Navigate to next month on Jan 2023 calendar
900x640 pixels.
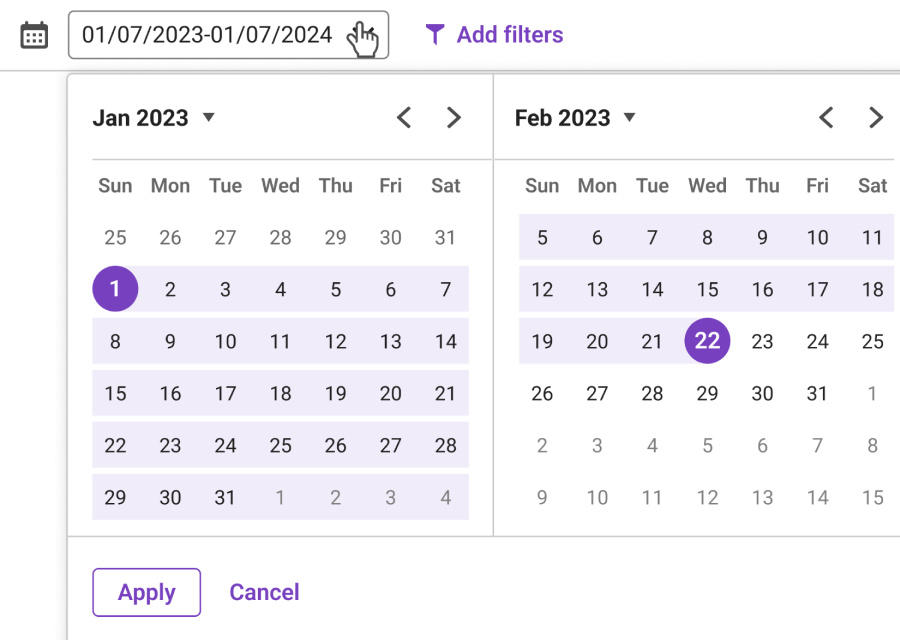454,117
